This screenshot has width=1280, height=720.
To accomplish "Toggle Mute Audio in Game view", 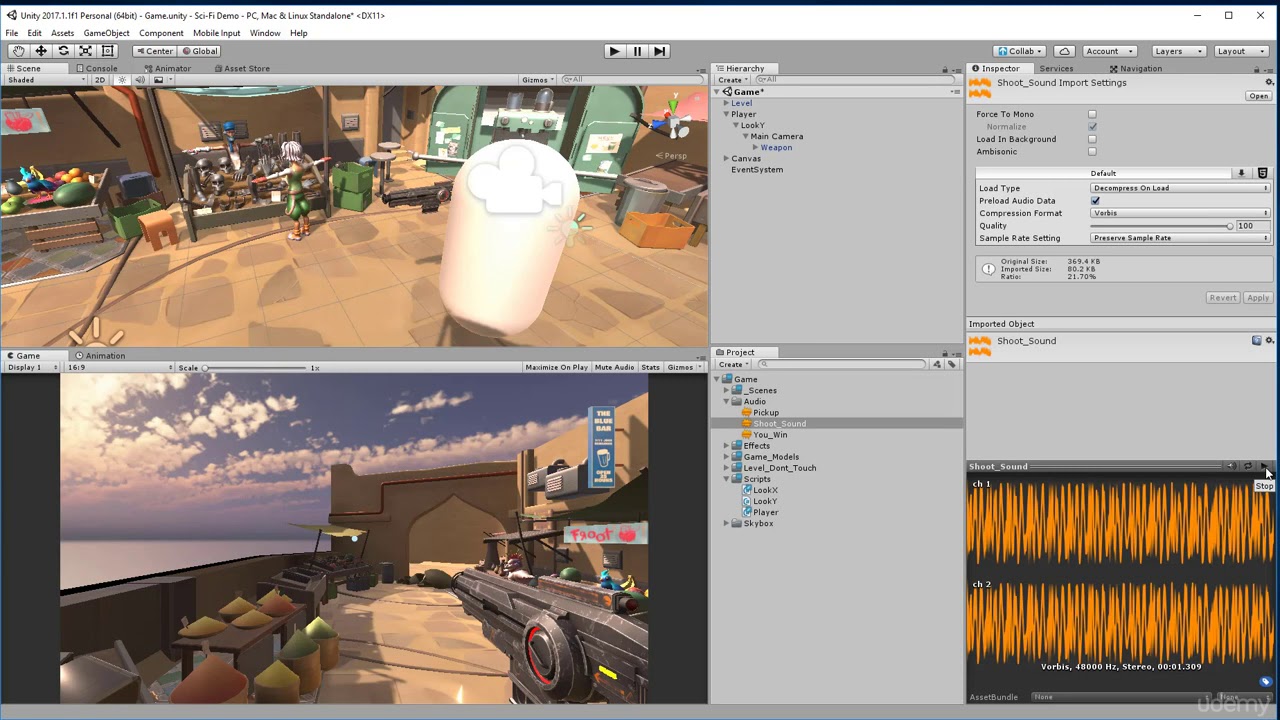I will [614, 368].
